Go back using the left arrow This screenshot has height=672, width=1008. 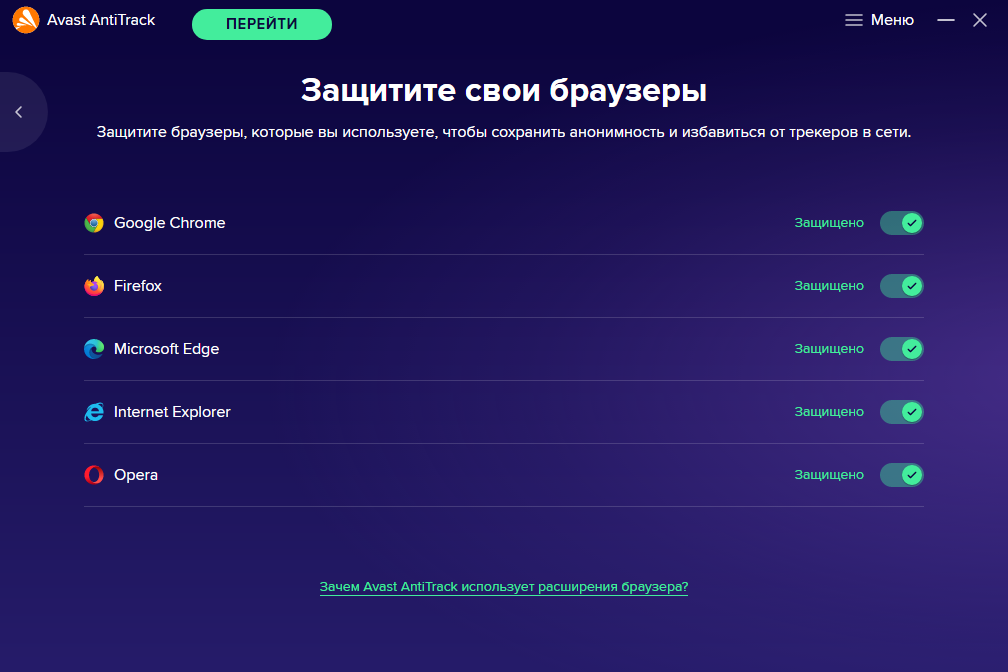(19, 112)
